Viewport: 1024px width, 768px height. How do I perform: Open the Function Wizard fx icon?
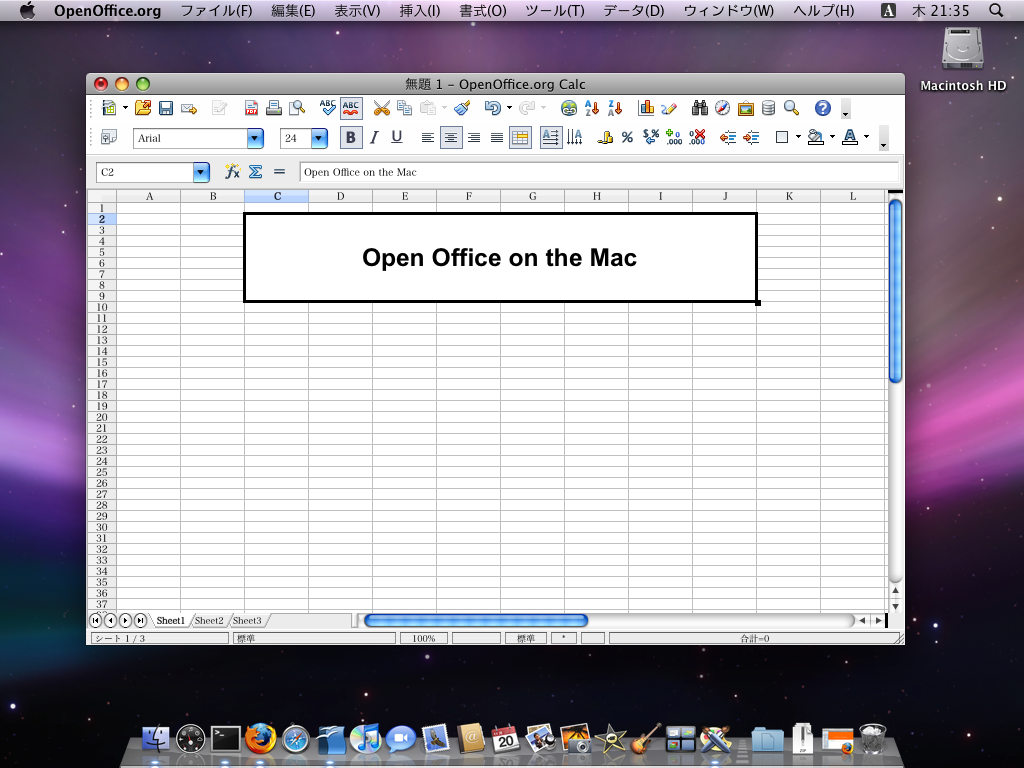232,172
